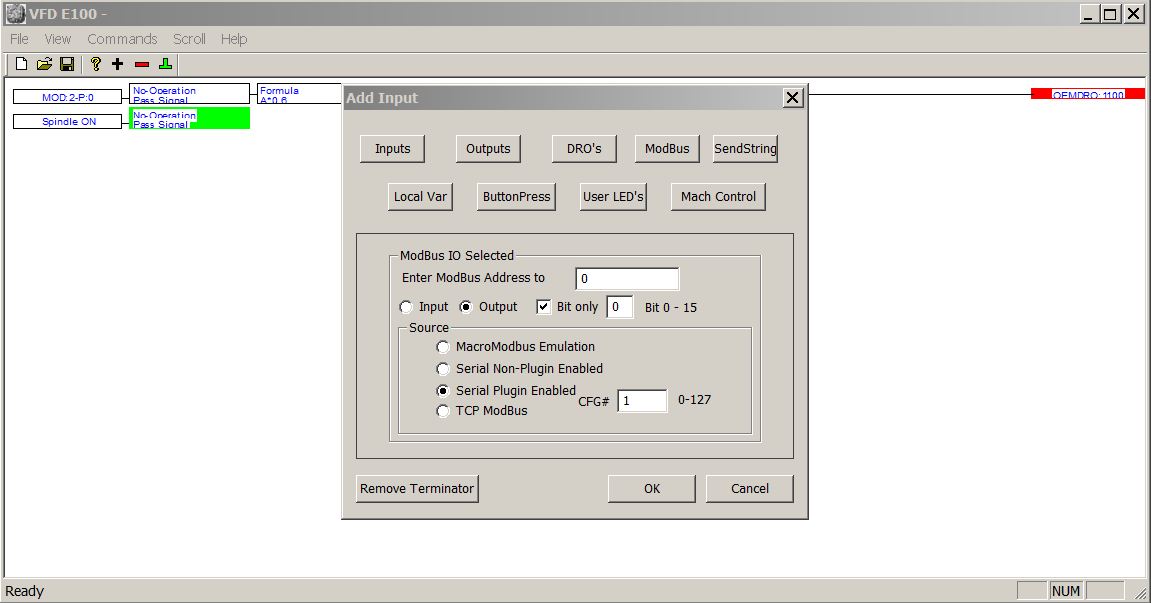Open the File menu
The height and width of the screenshot is (603, 1151).
tap(19, 39)
